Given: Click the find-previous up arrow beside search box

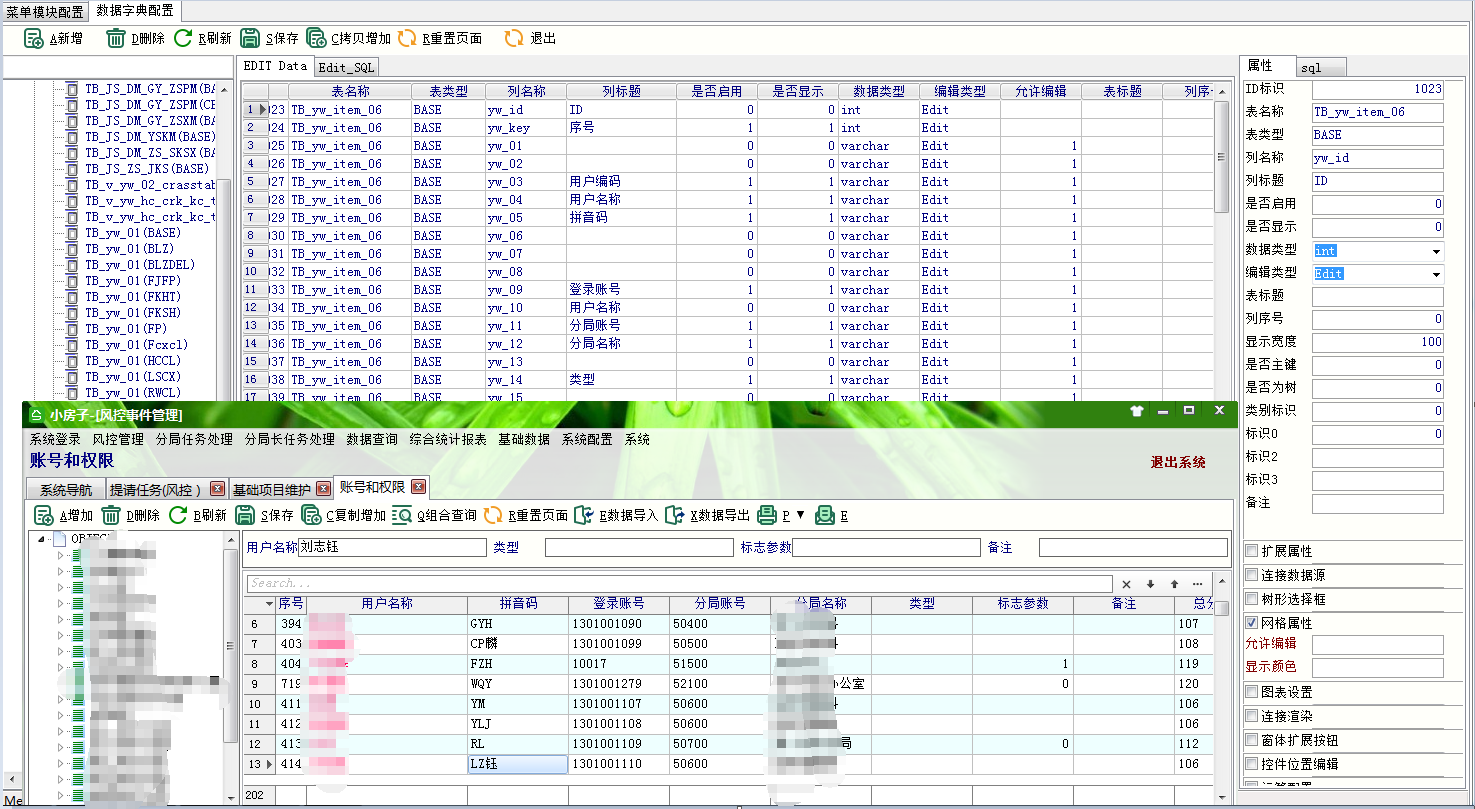Looking at the screenshot, I should (x=1174, y=584).
